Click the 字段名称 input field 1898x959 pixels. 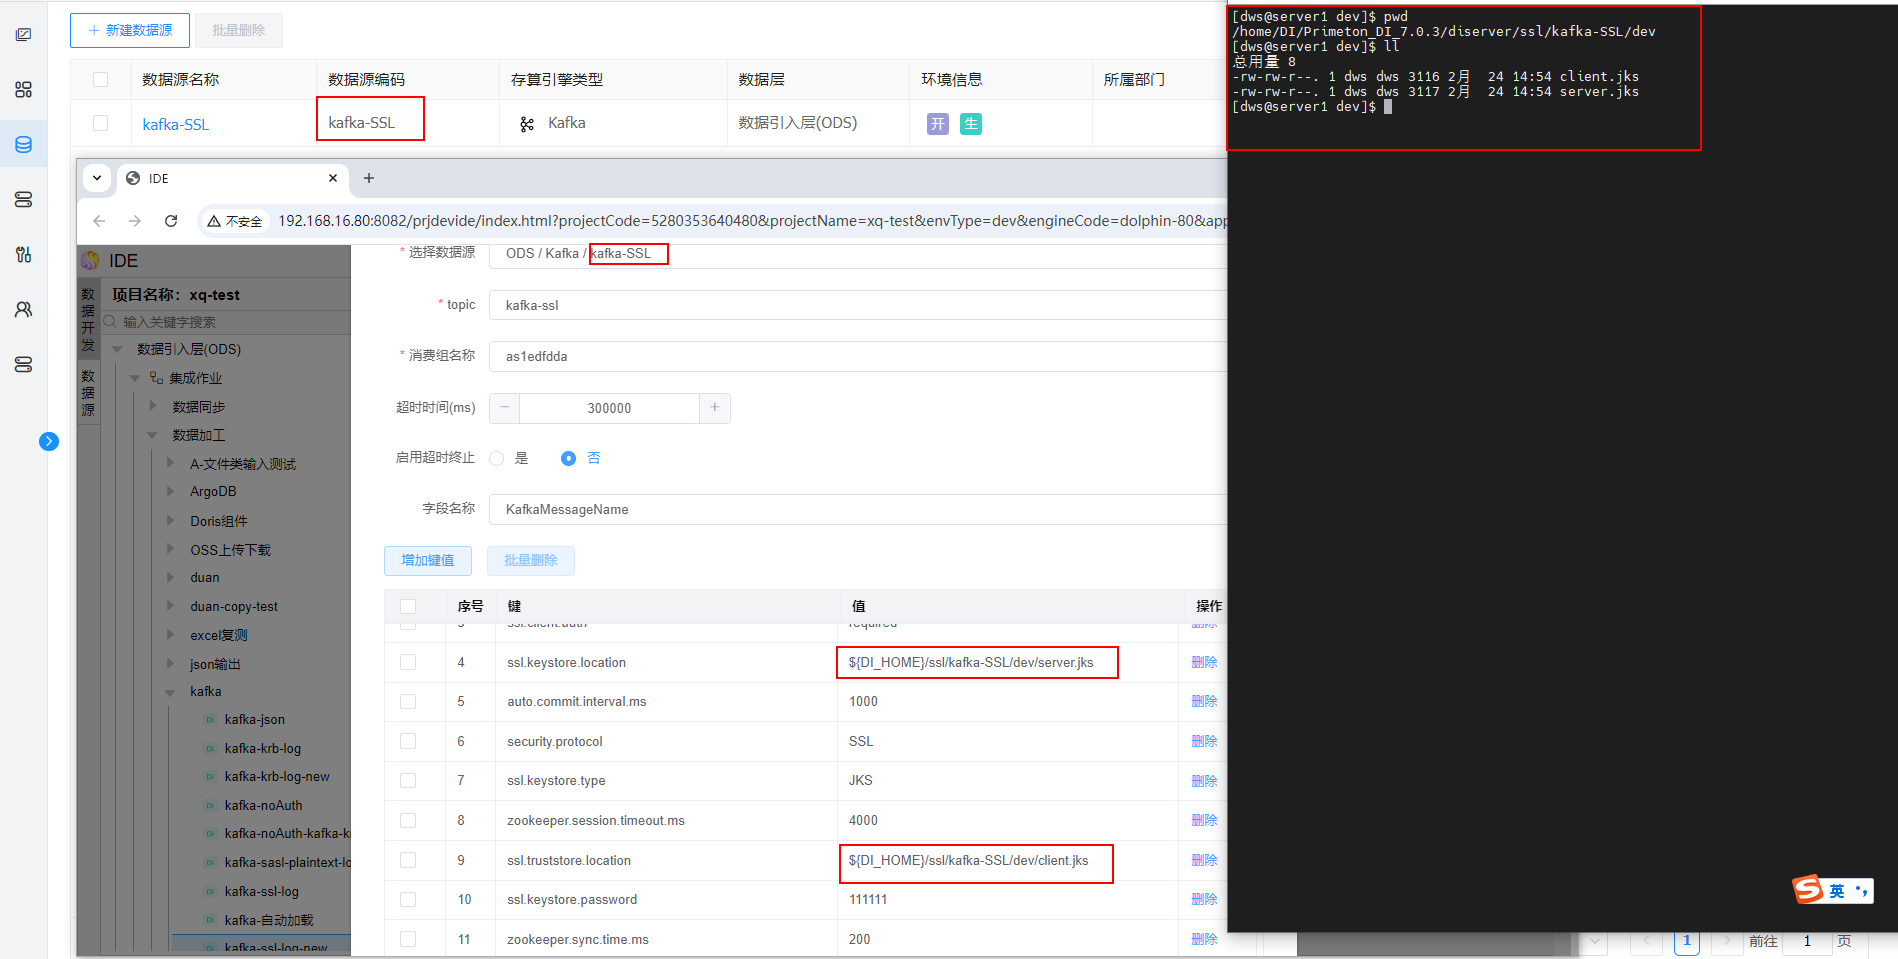pos(858,509)
